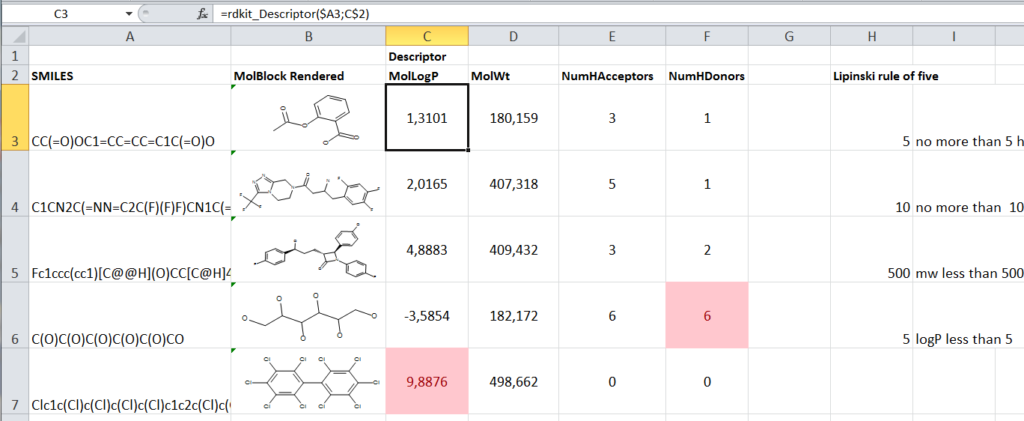Click the SMILES header cell

point(129,75)
